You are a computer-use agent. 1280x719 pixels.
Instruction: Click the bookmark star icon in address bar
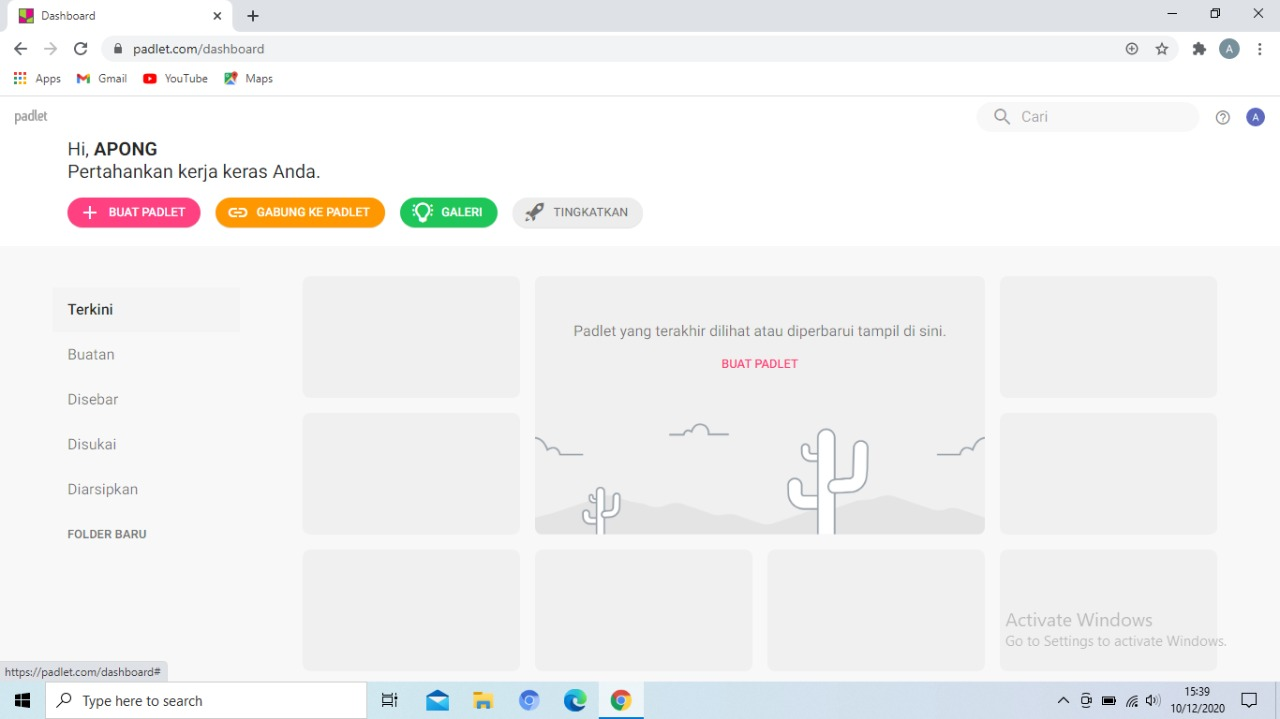pyautogui.click(x=1161, y=49)
